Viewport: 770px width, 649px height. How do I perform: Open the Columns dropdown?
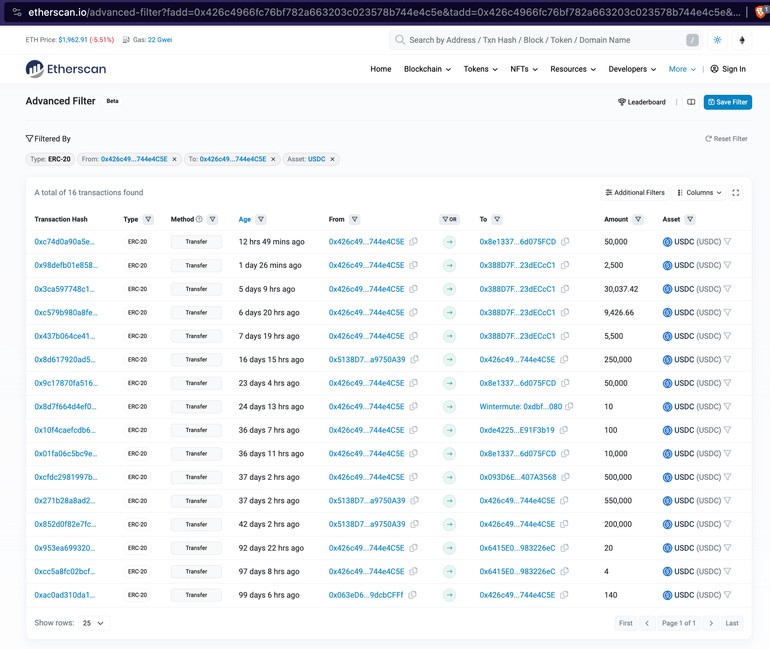(x=699, y=192)
